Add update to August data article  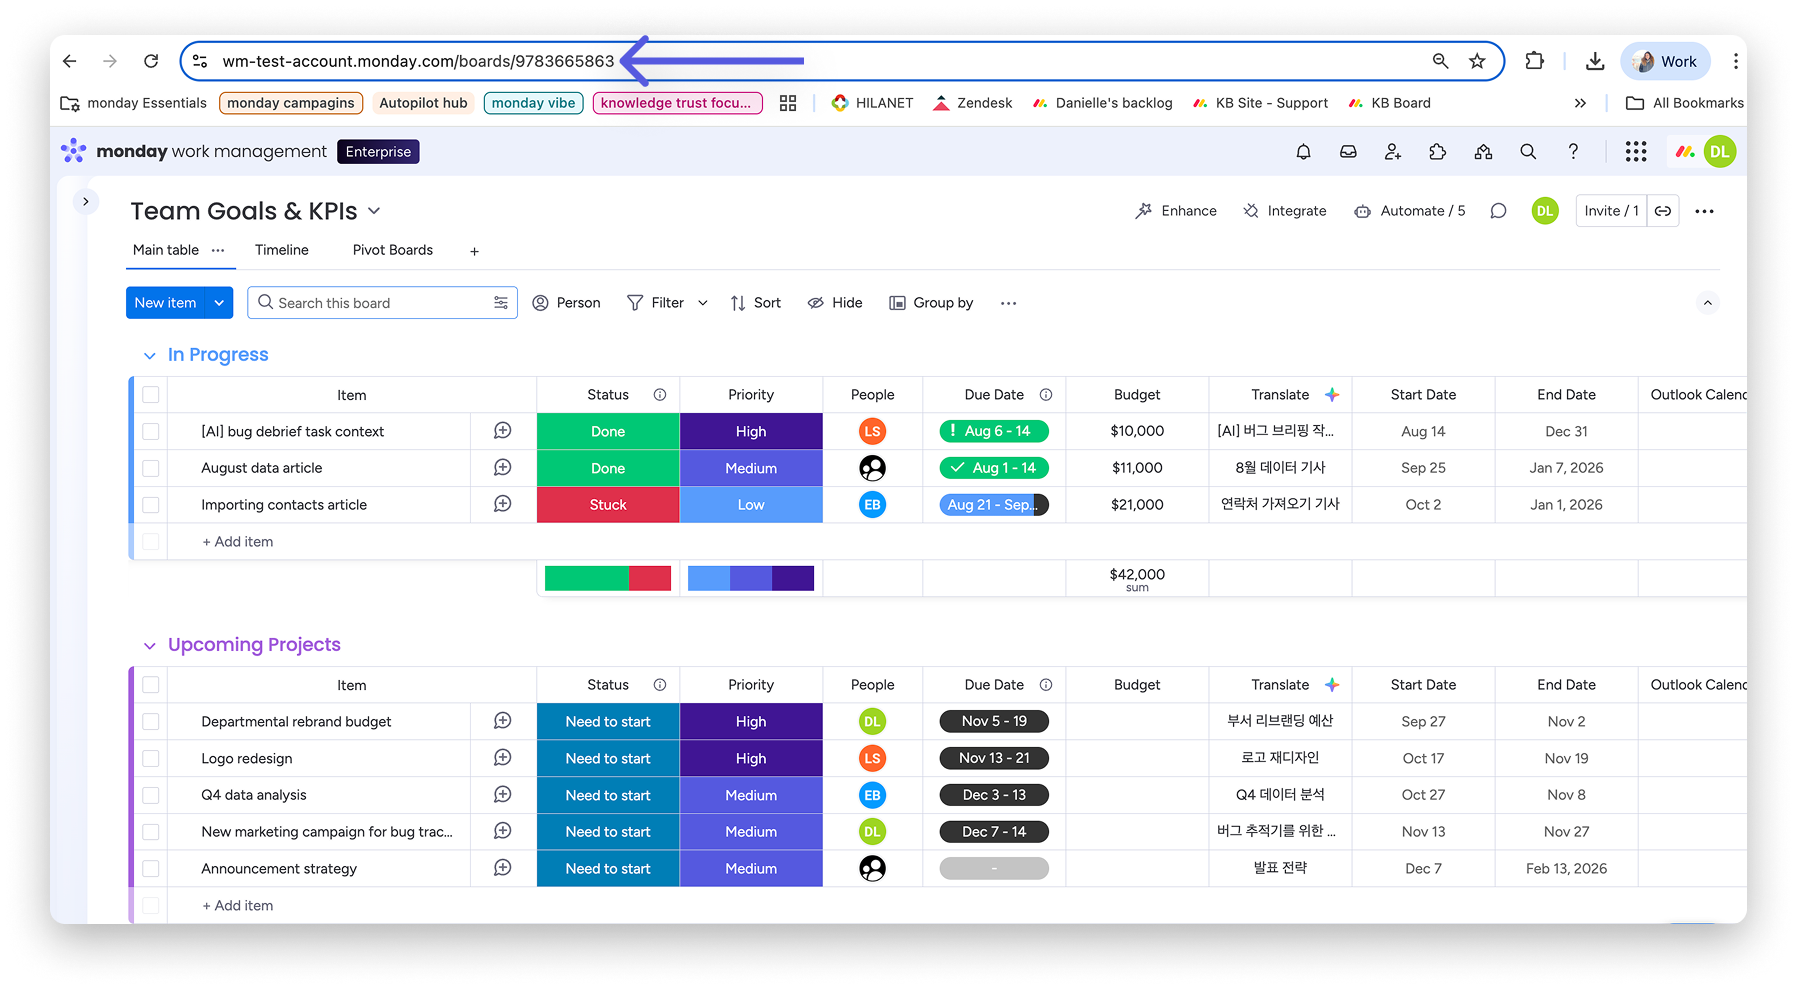503,468
